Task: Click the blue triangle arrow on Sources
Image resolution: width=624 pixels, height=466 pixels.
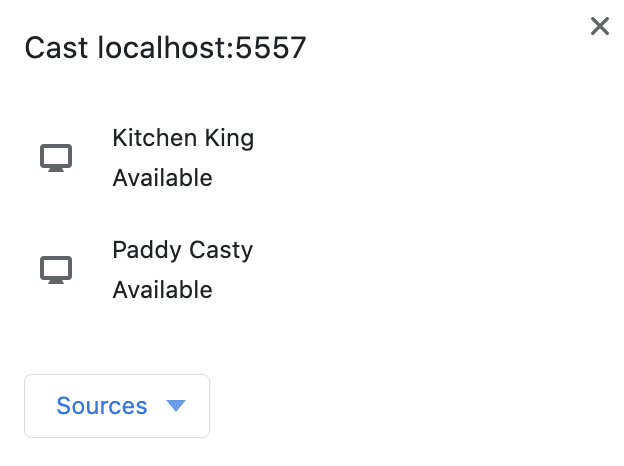Action: point(176,405)
